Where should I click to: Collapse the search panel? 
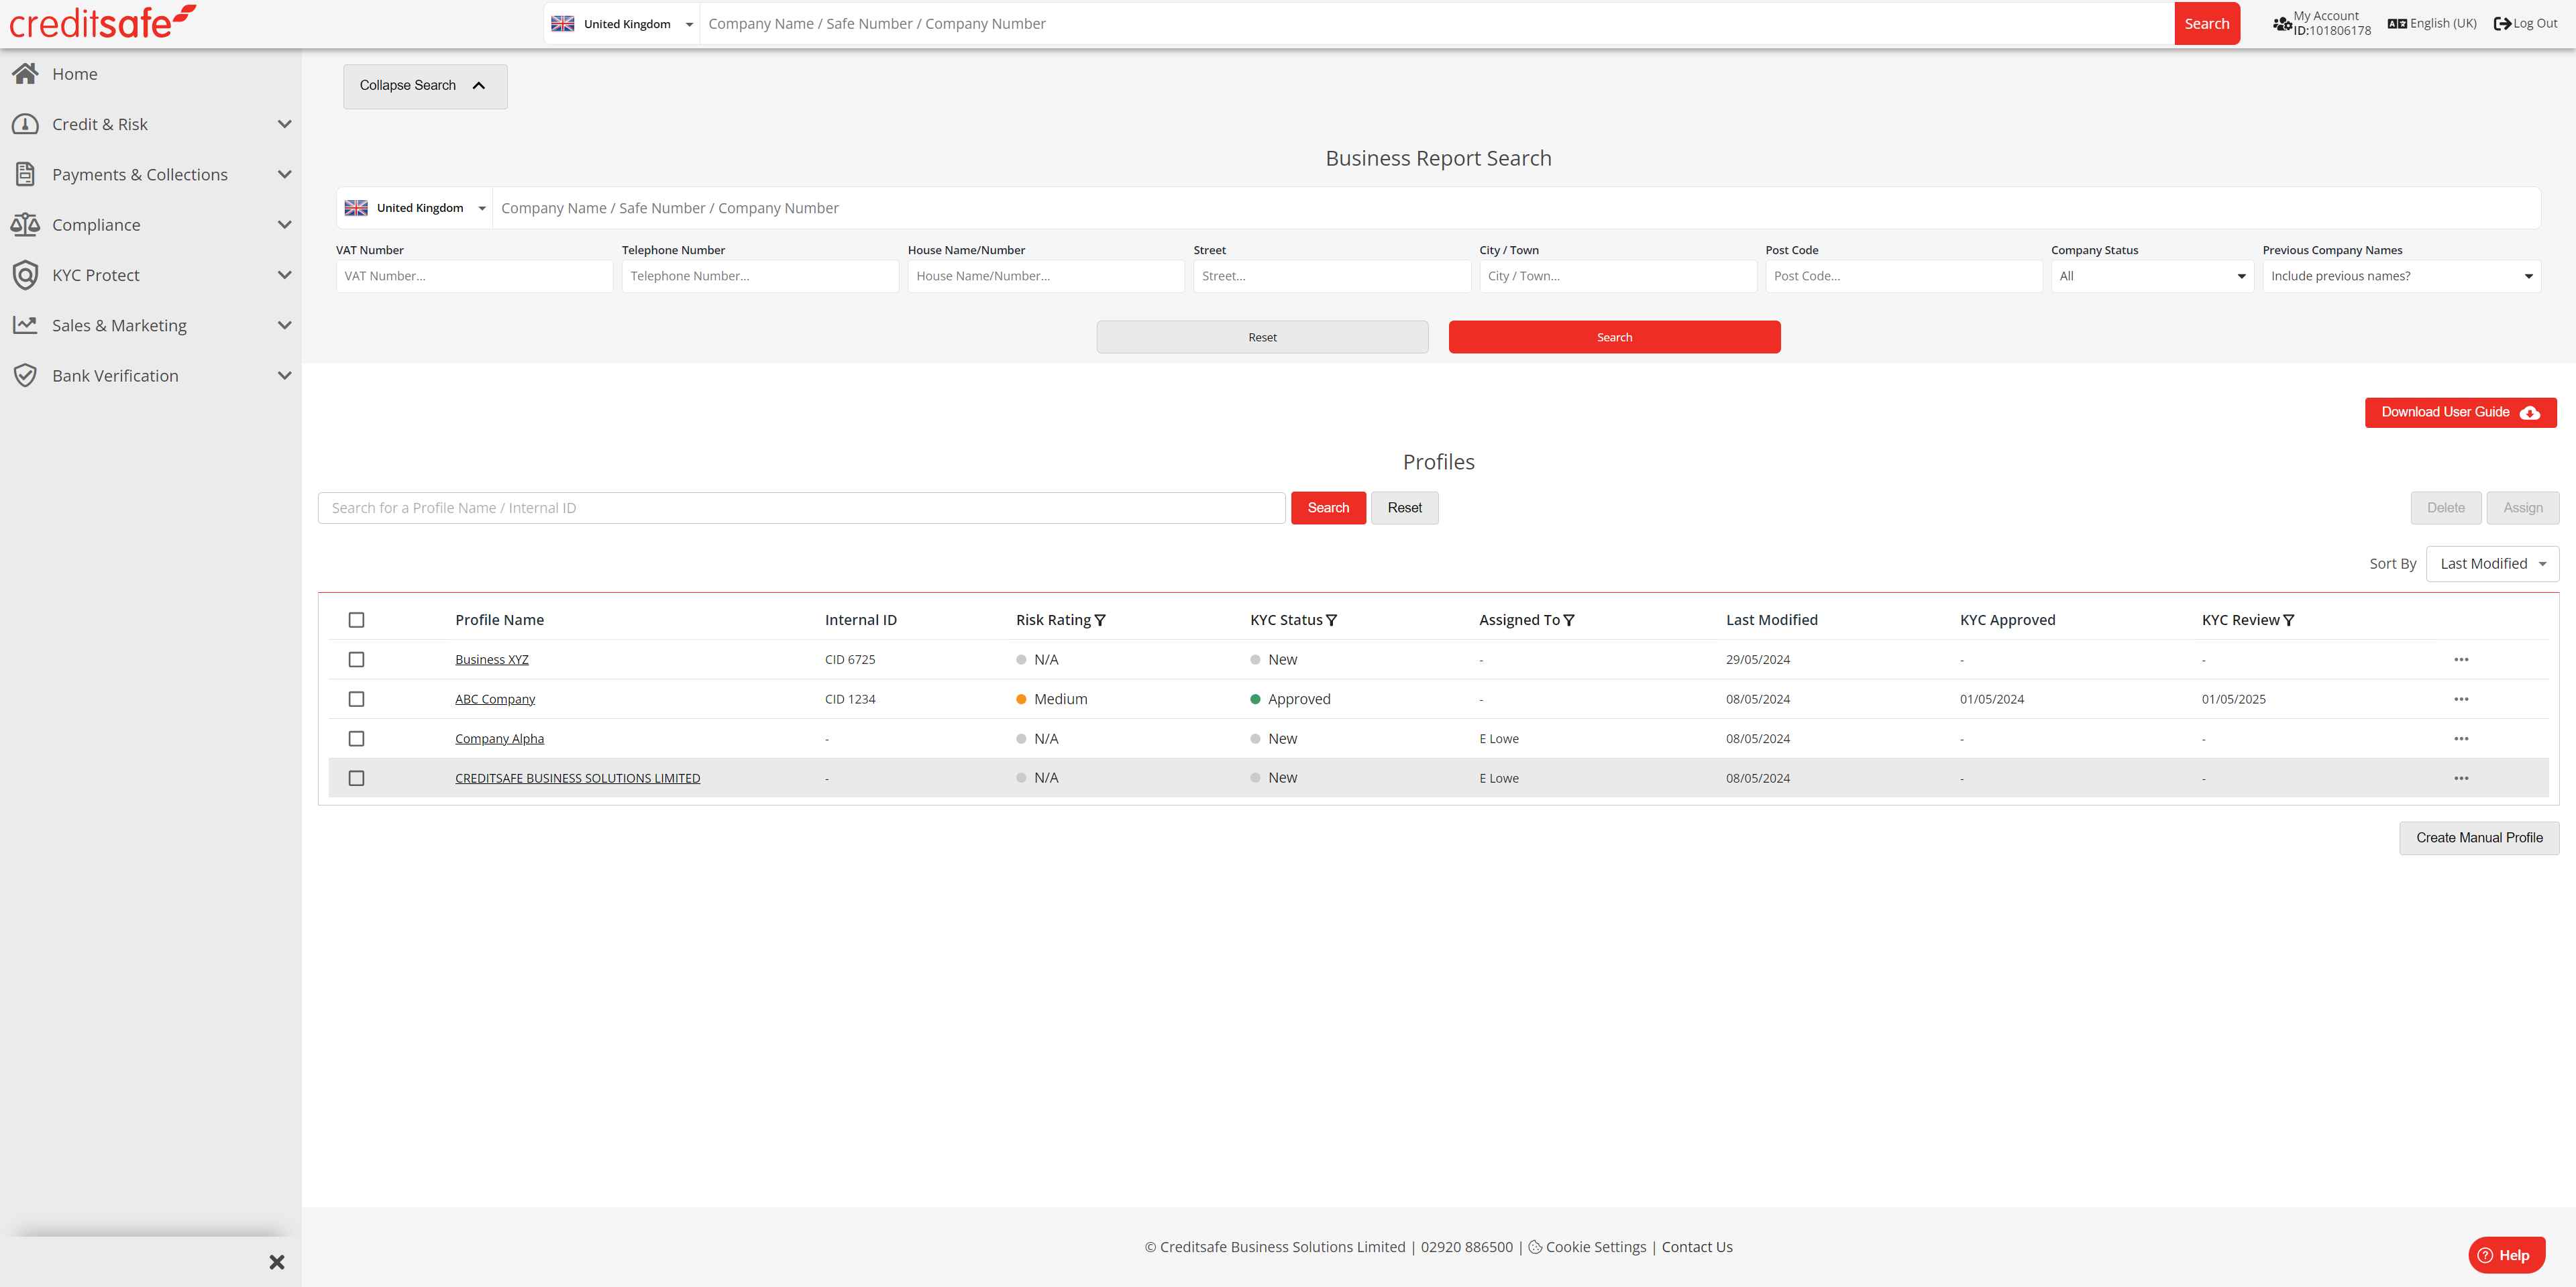click(x=425, y=86)
